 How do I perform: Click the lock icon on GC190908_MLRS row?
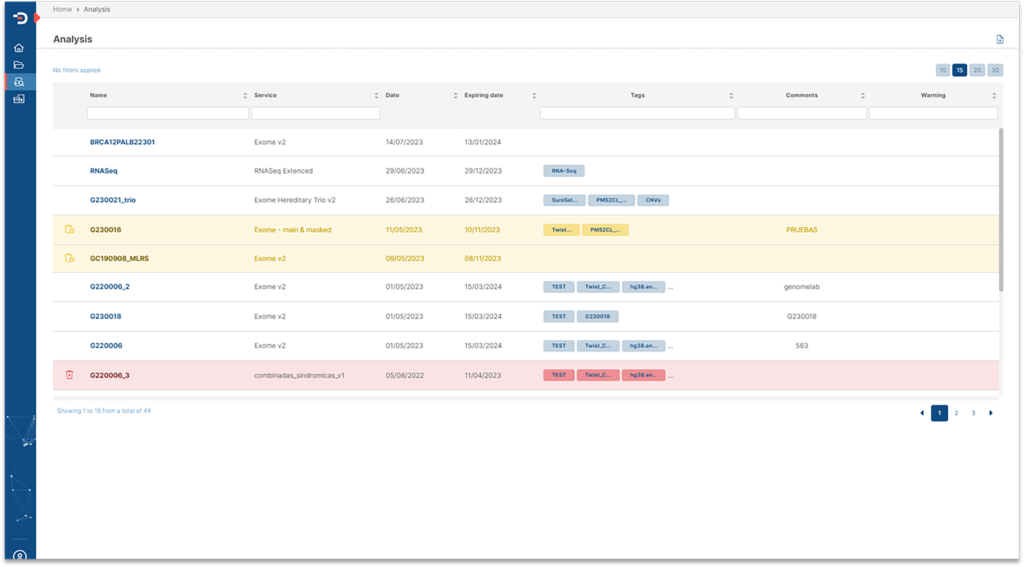coord(69,258)
